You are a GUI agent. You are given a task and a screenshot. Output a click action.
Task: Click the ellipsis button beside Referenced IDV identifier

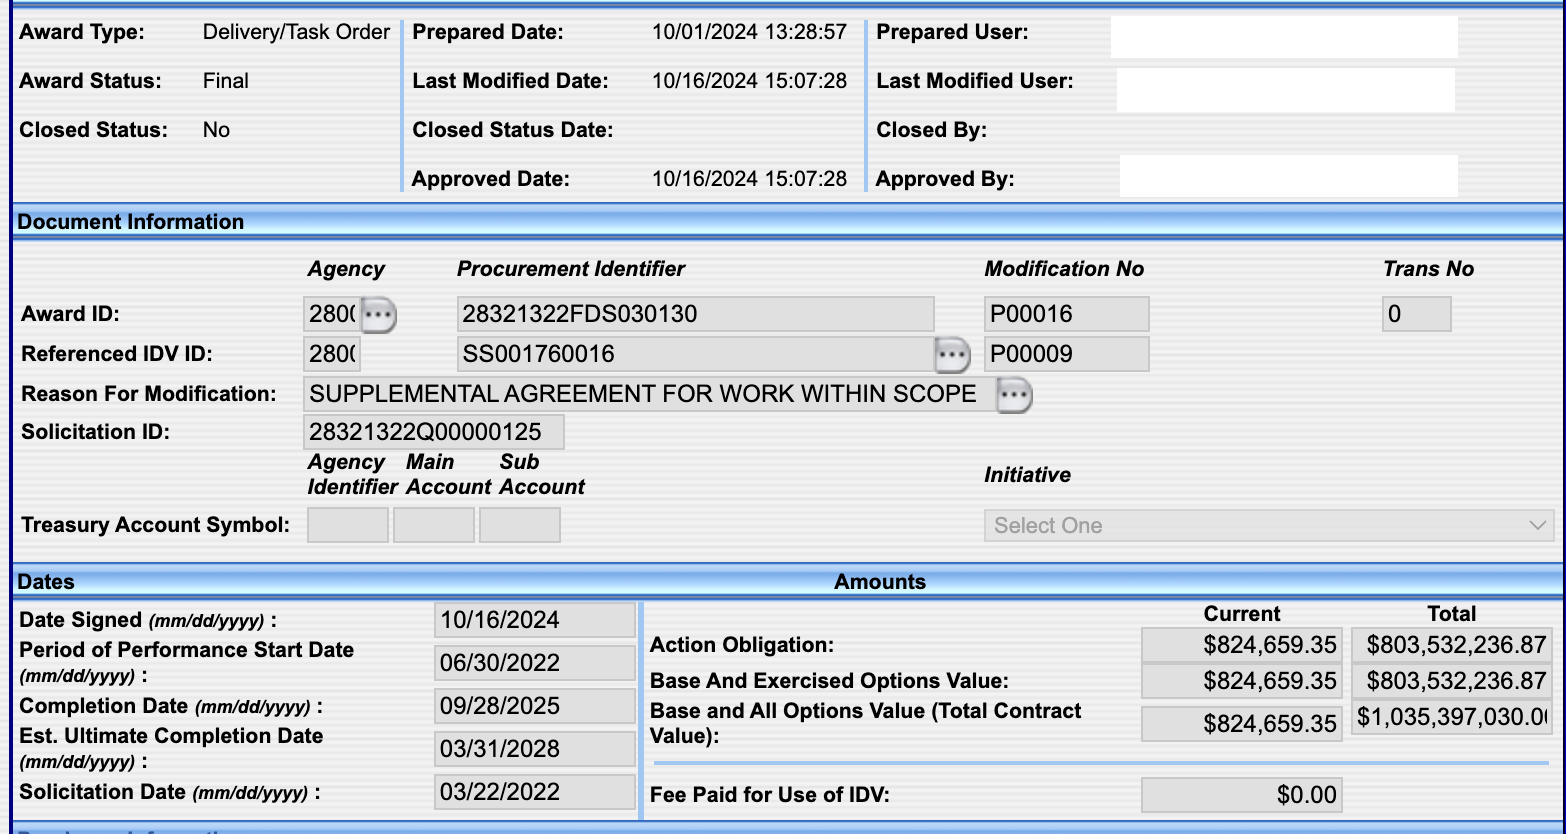951,354
